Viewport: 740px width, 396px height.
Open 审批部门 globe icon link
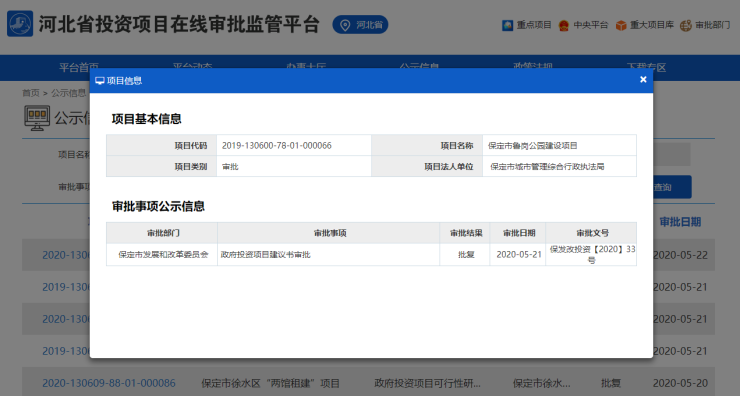(x=686, y=25)
